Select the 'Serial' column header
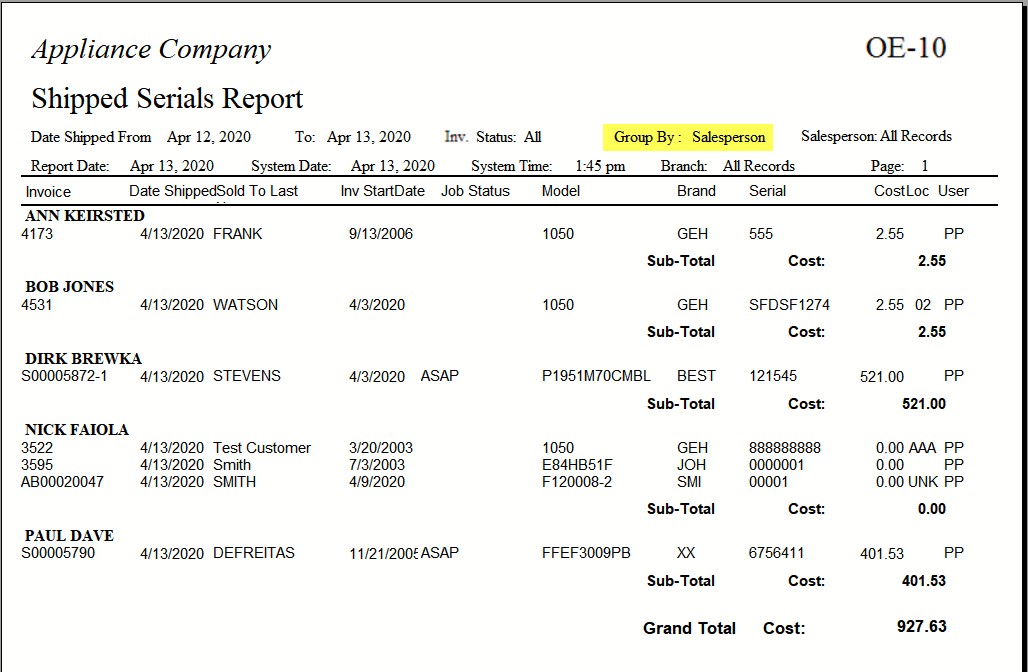Viewport: 1028px width, 672px height. point(767,191)
